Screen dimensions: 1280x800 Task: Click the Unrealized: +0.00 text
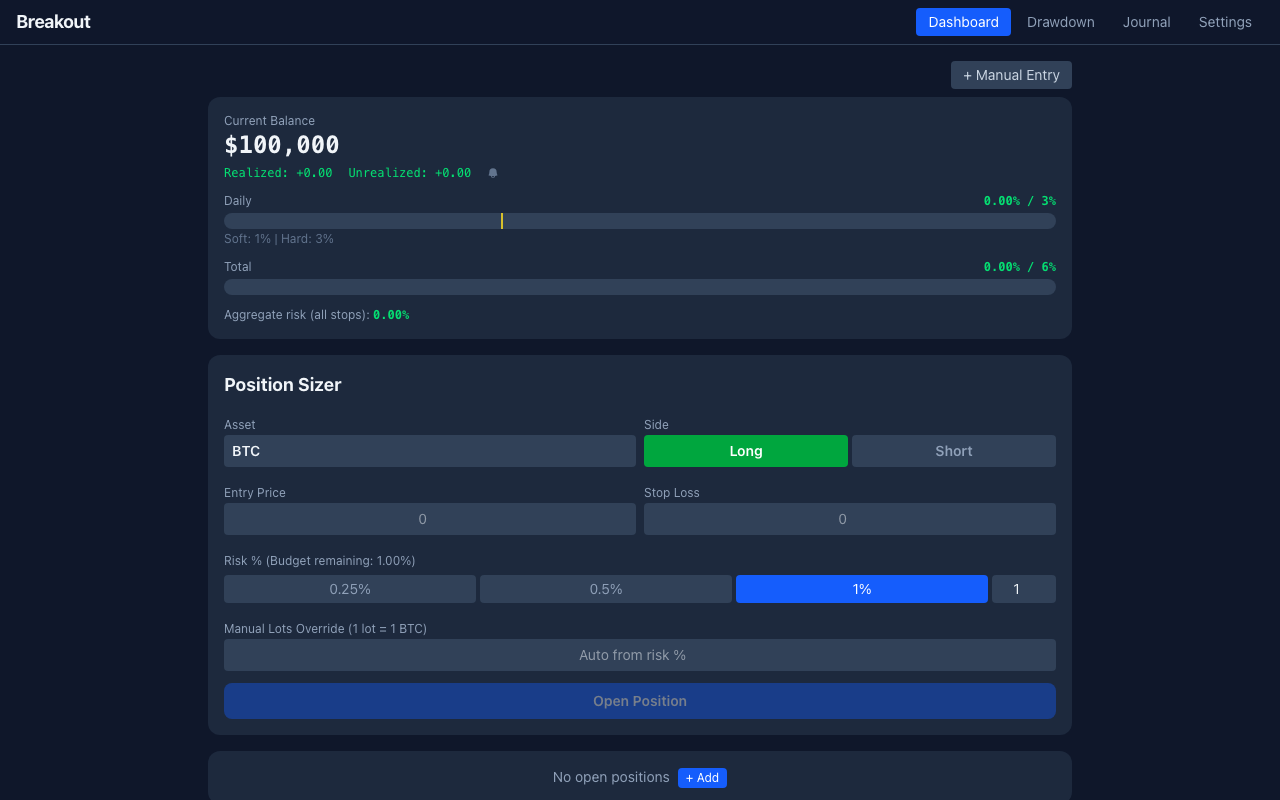pyautogui.click(x=410, y=173)
